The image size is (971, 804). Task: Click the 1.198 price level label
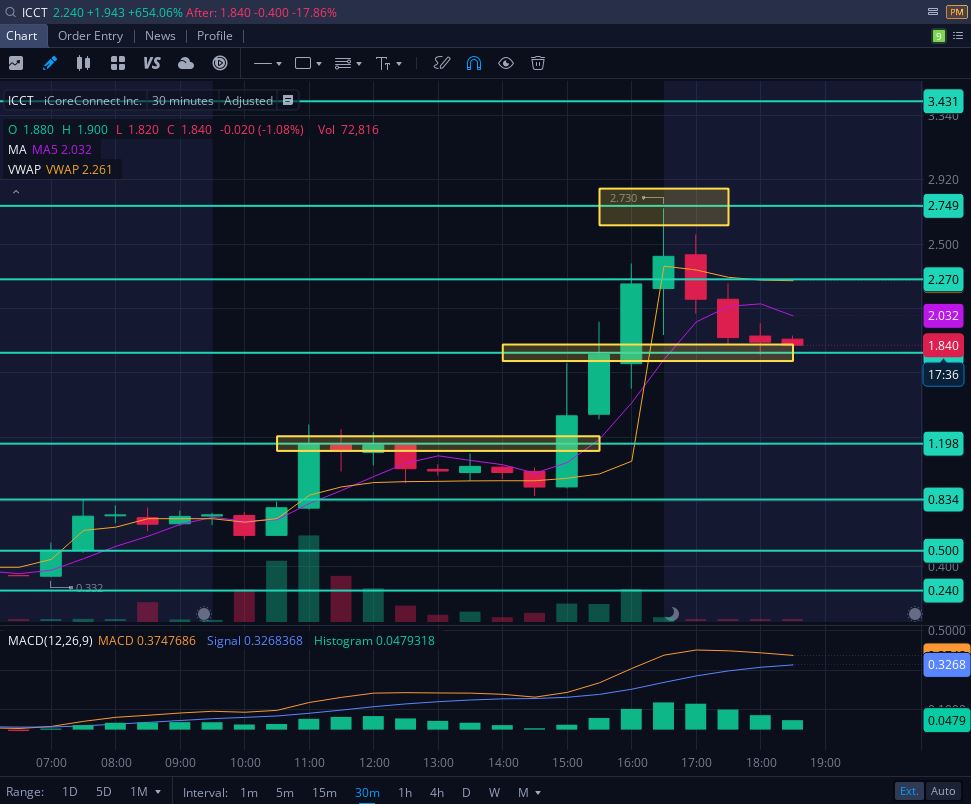click(x=943, y=444)
